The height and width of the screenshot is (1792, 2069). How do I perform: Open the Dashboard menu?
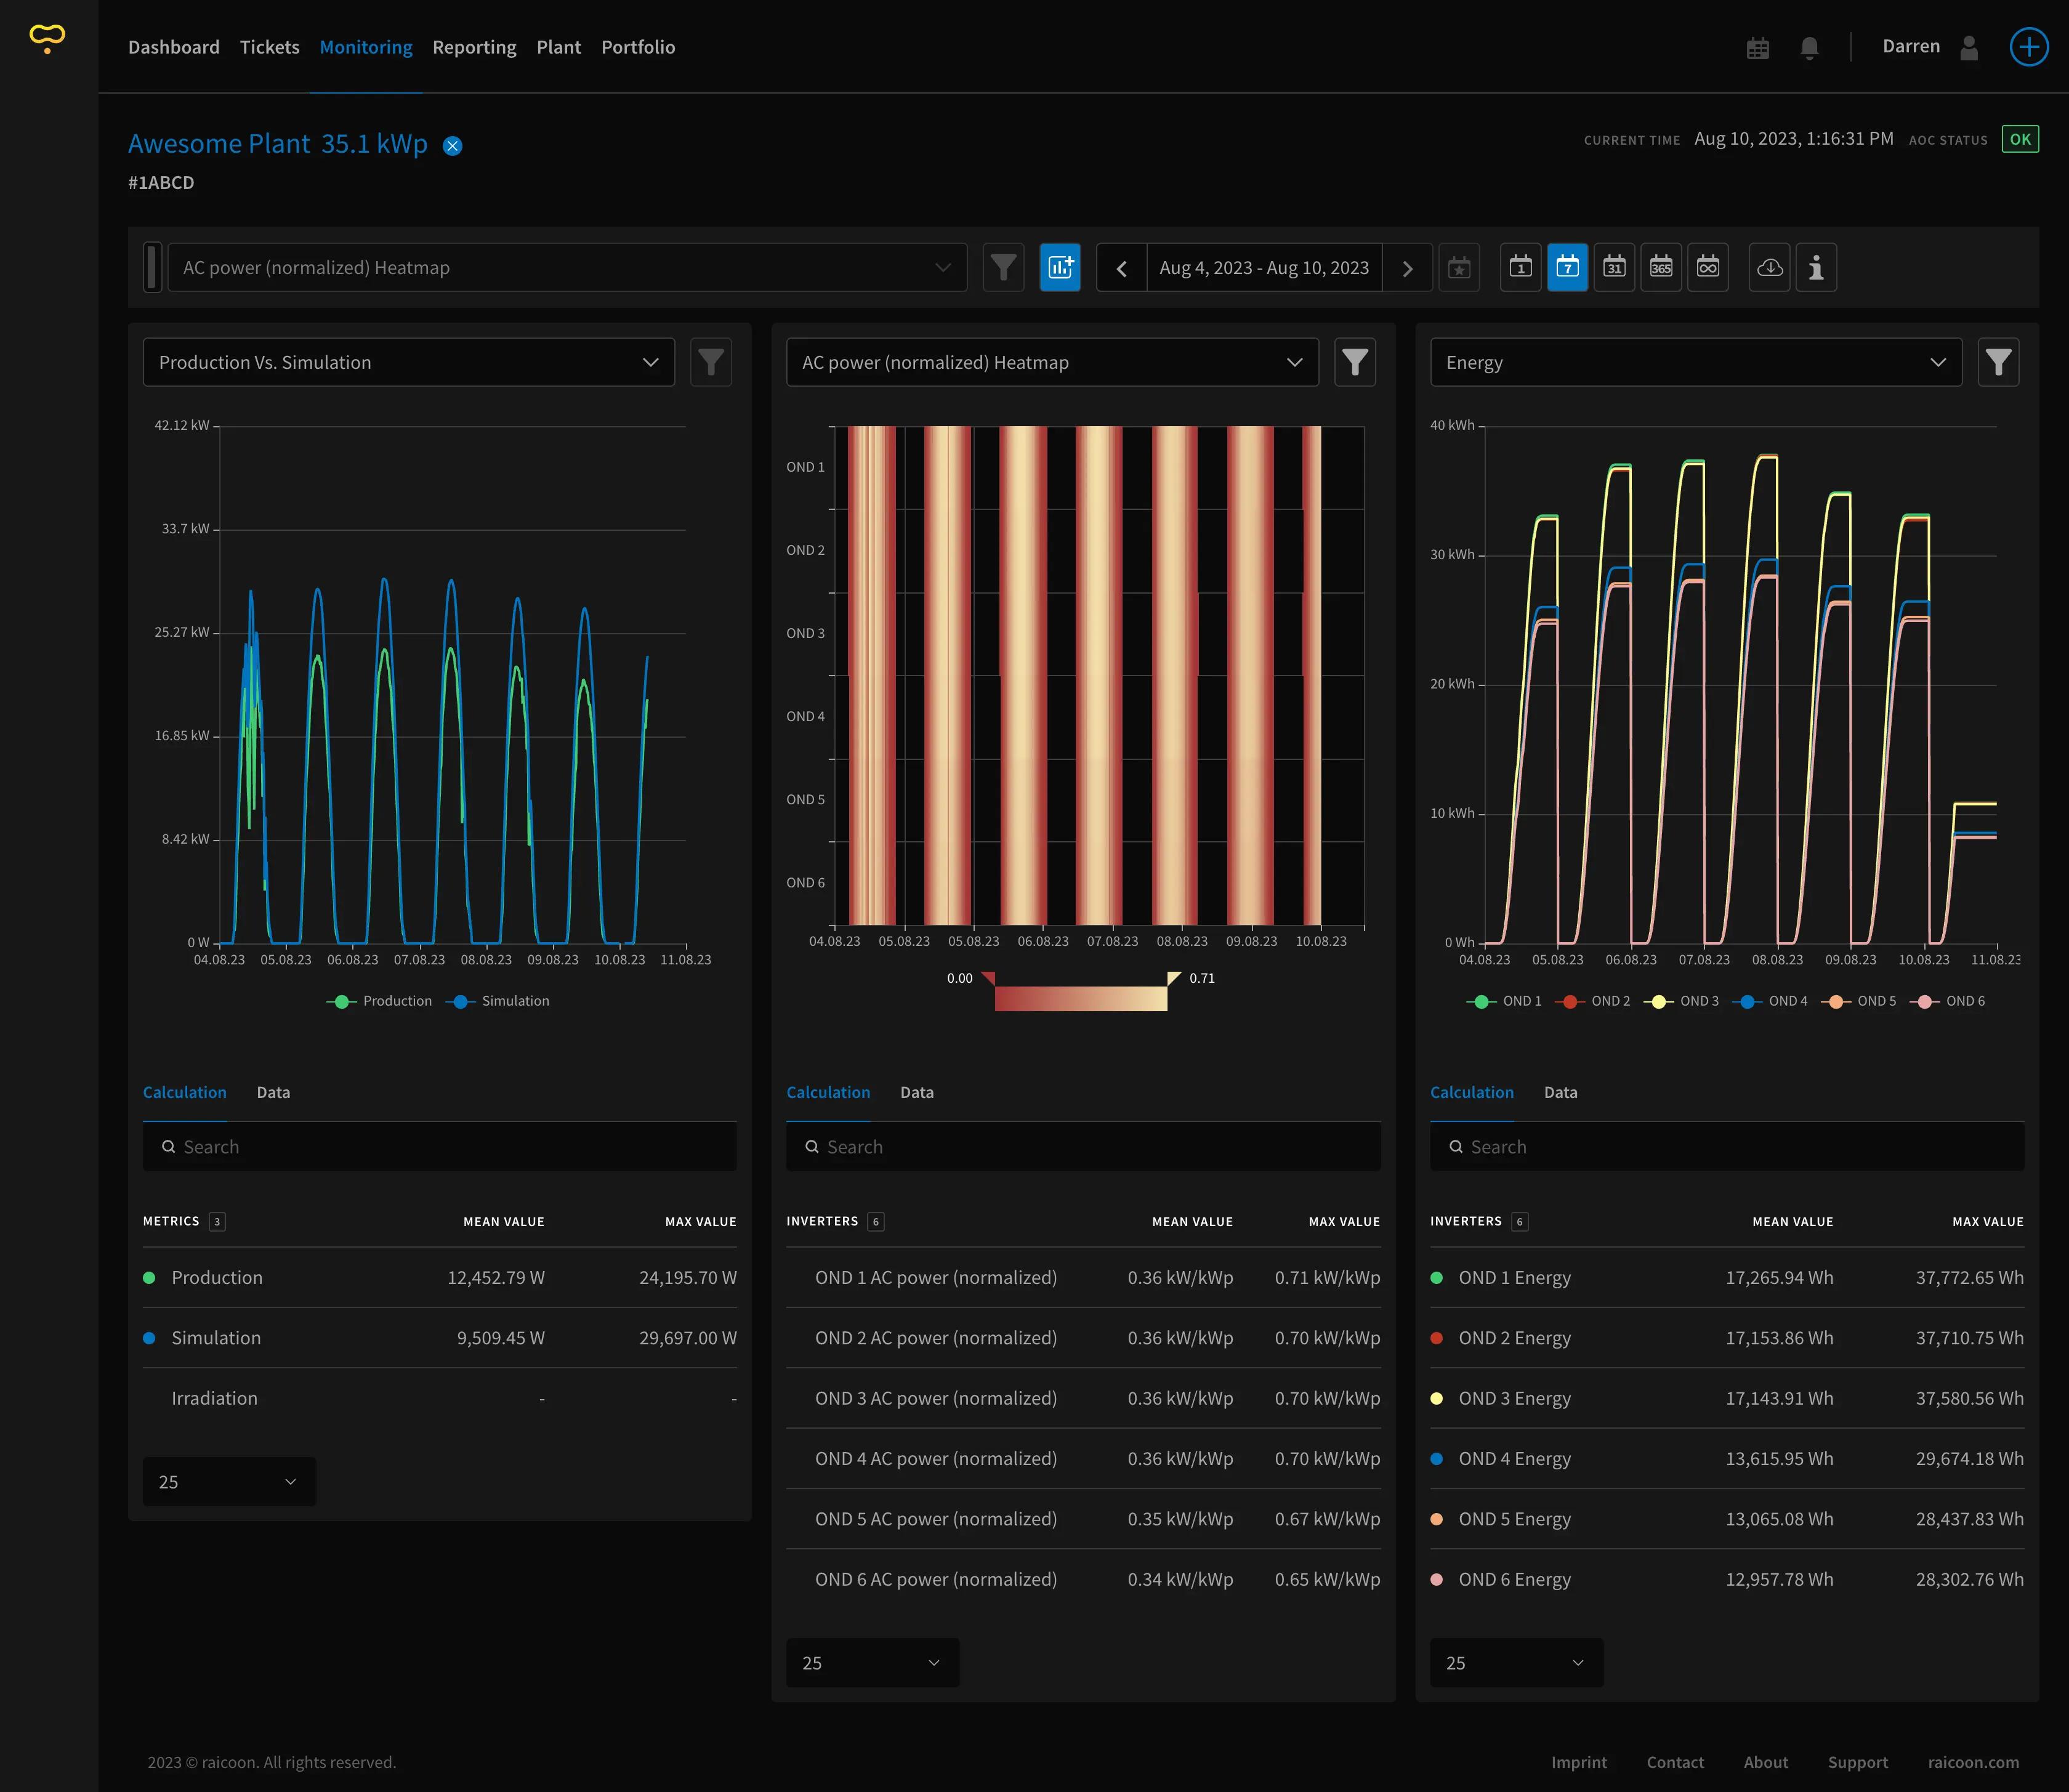click(174, 47)
